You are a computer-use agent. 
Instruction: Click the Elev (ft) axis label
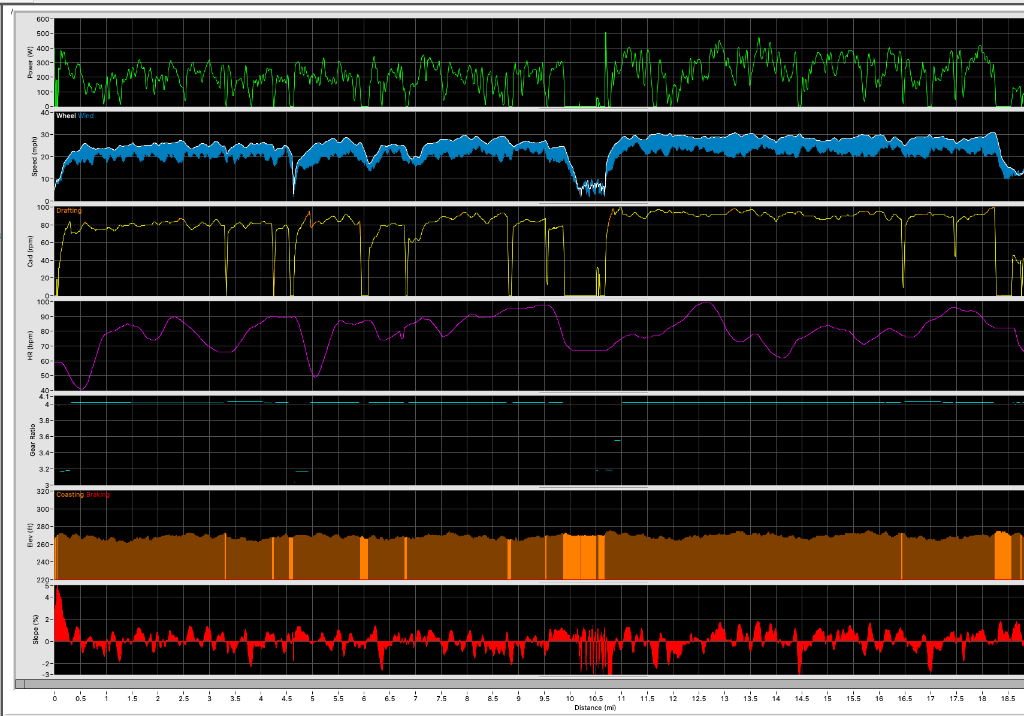(31, 535)
